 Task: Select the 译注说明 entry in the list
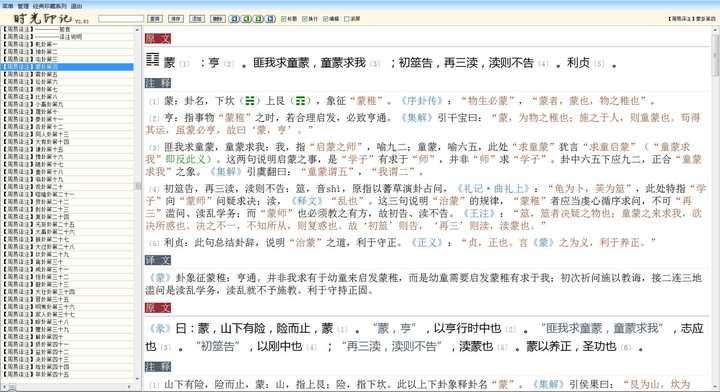pos(67,37)
